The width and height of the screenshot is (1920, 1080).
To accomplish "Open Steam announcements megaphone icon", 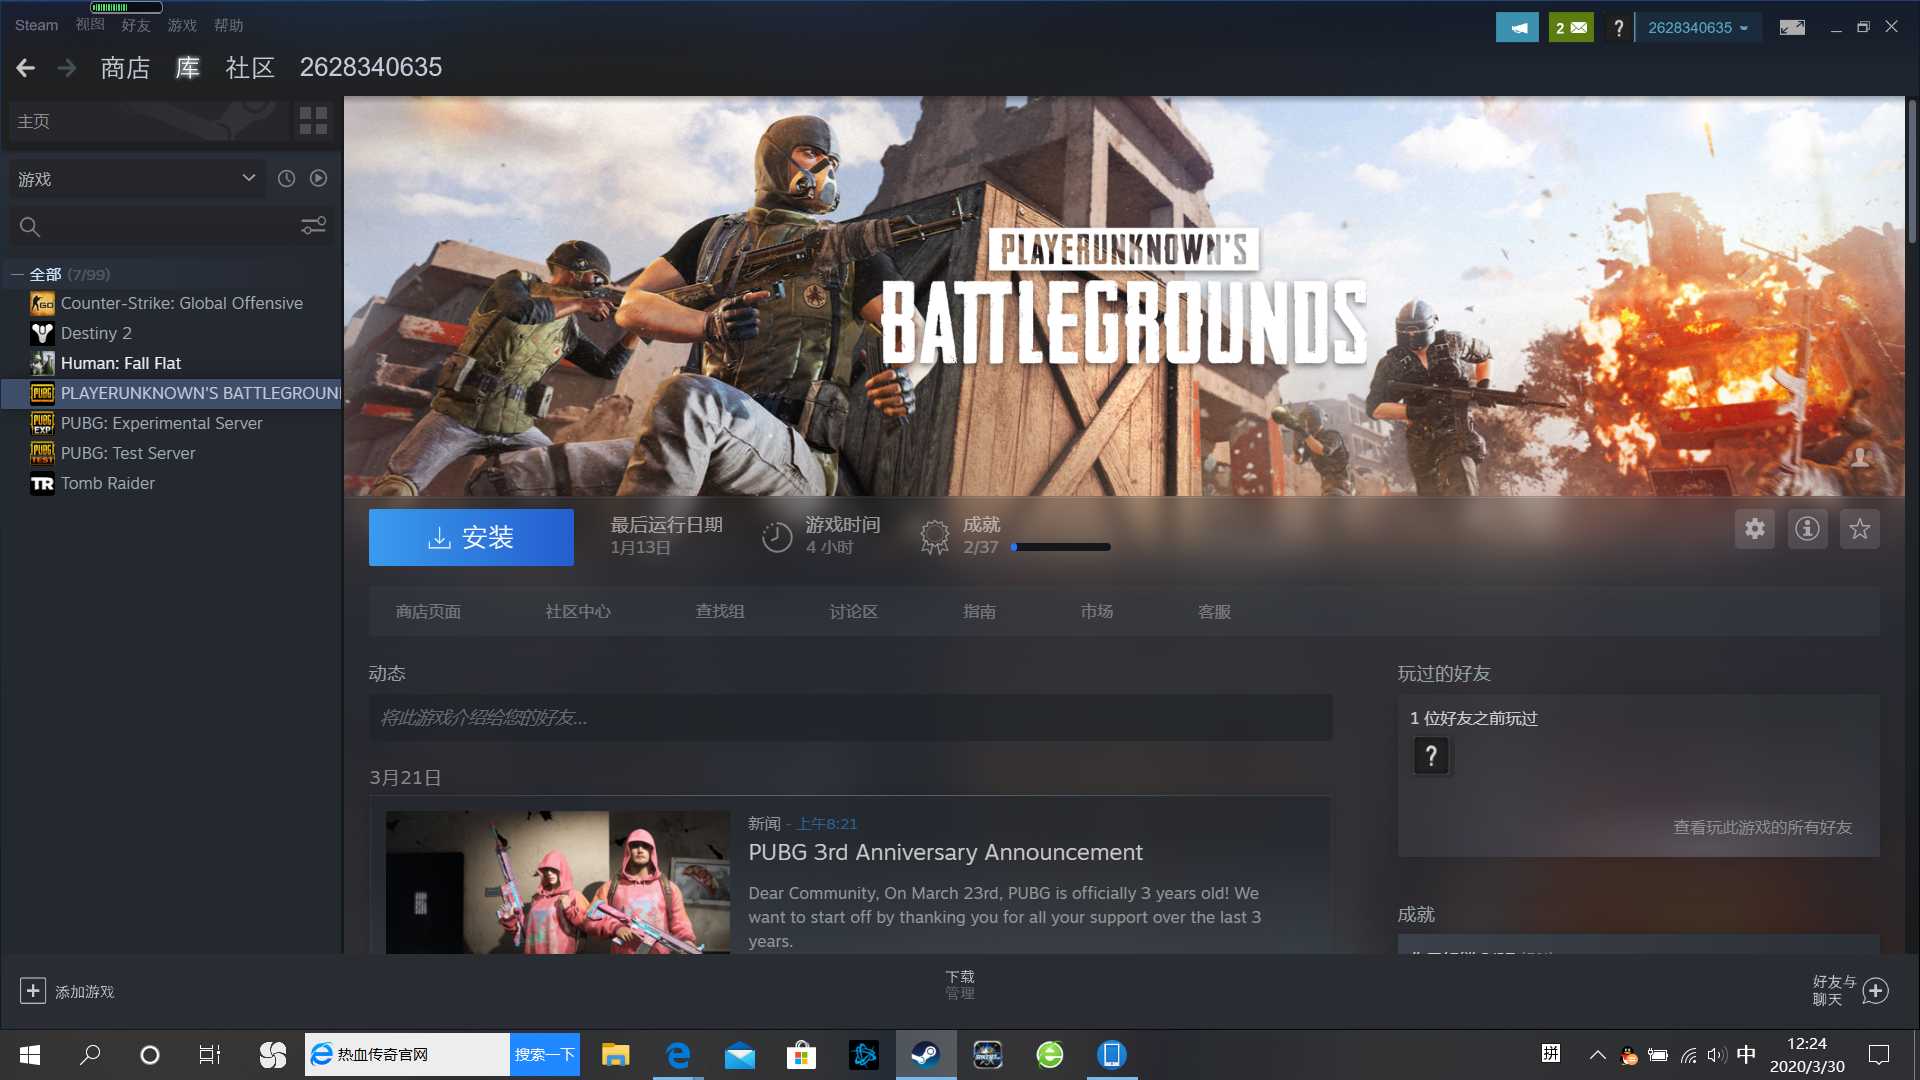I will point(1517,27).
